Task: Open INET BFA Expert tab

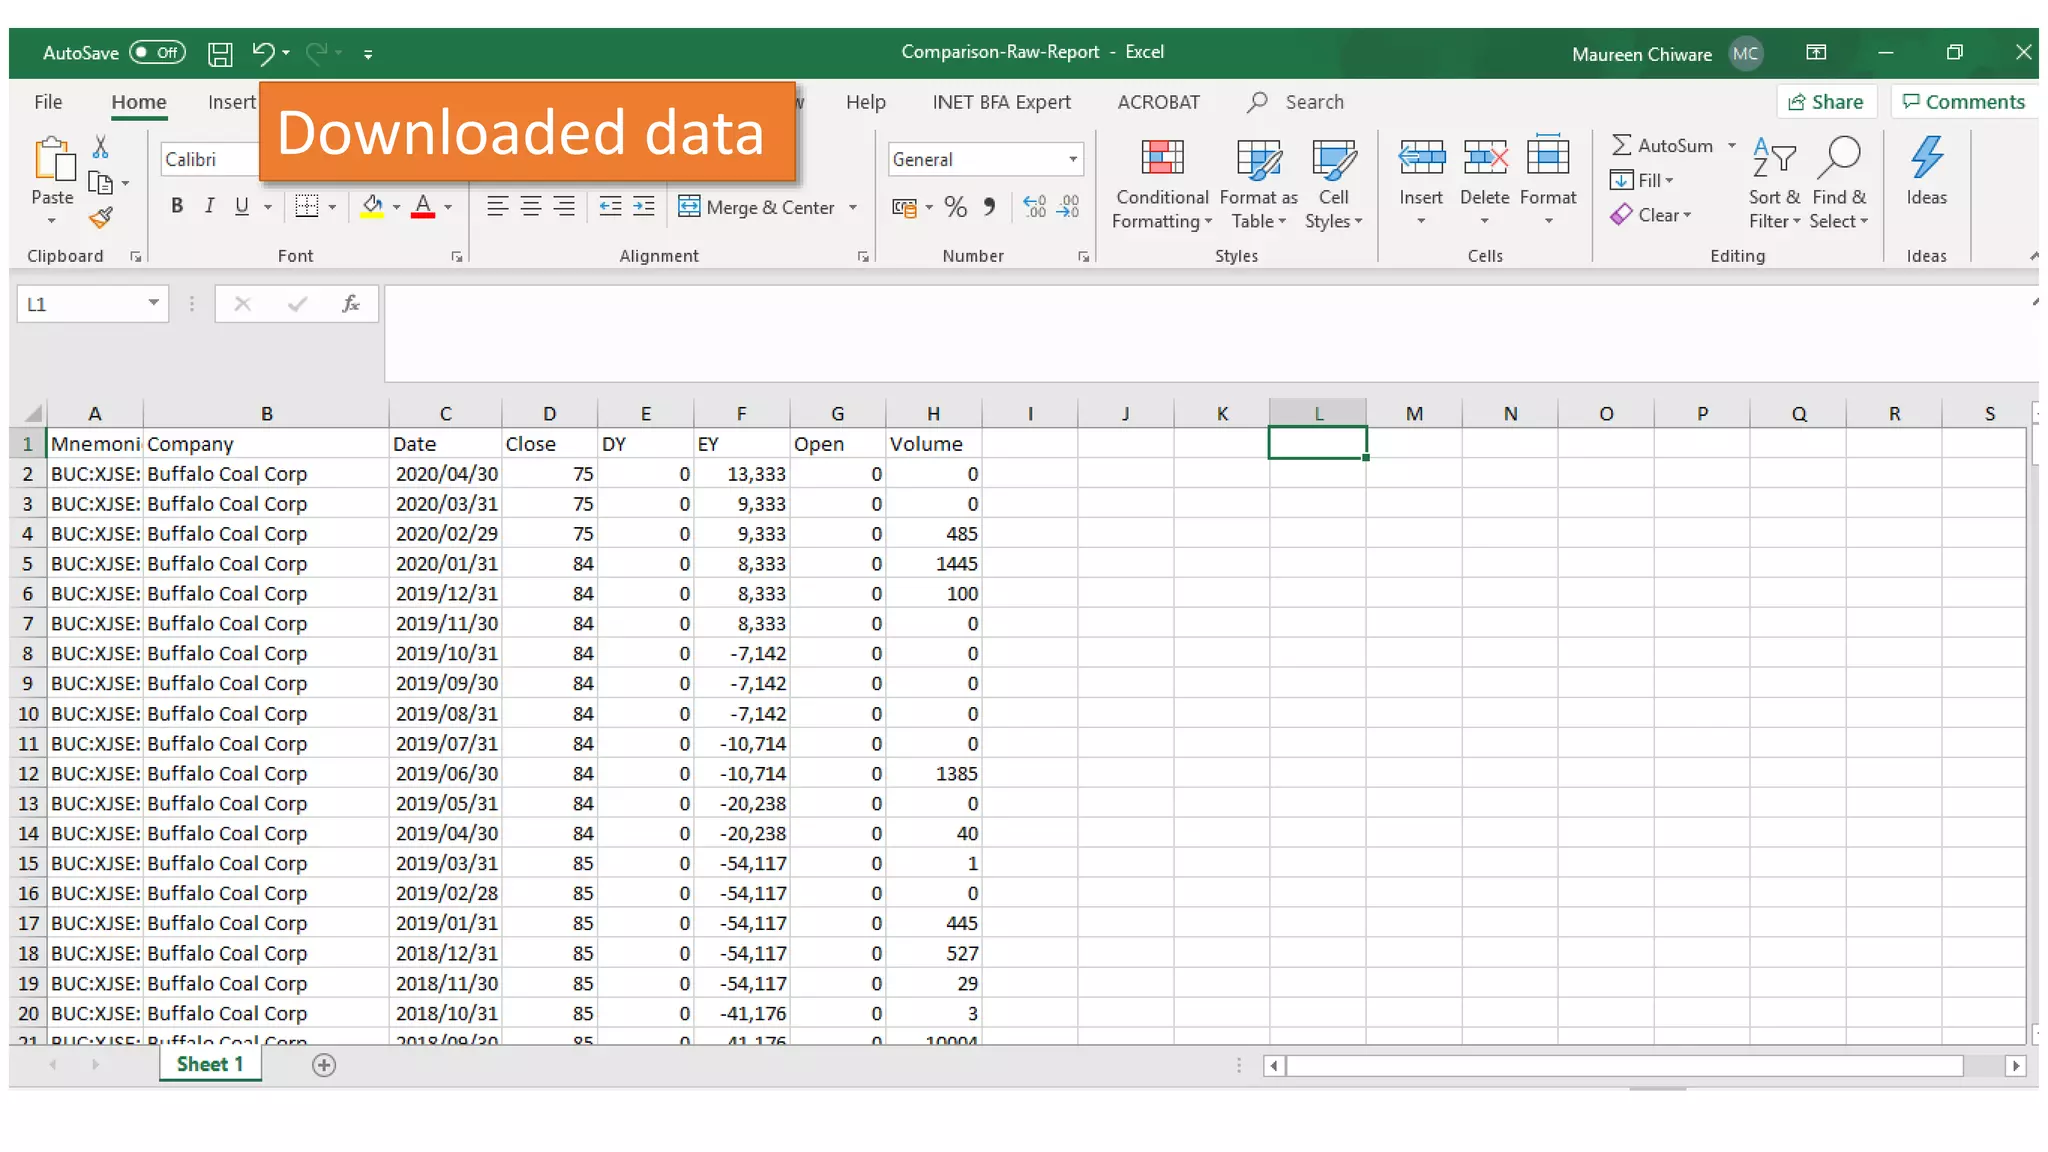Action: [1001, 102]
